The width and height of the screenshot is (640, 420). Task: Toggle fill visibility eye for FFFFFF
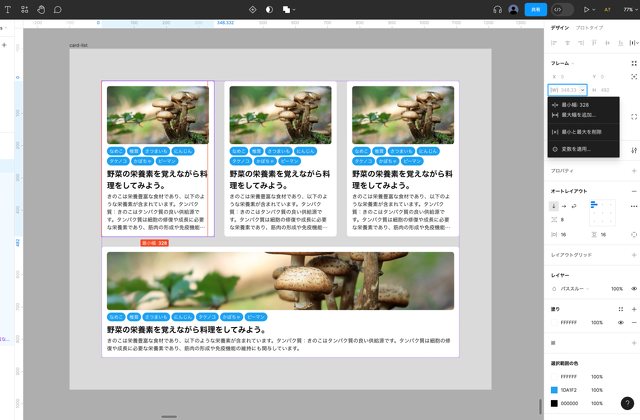pyautogui.click(x=621, y=323)
